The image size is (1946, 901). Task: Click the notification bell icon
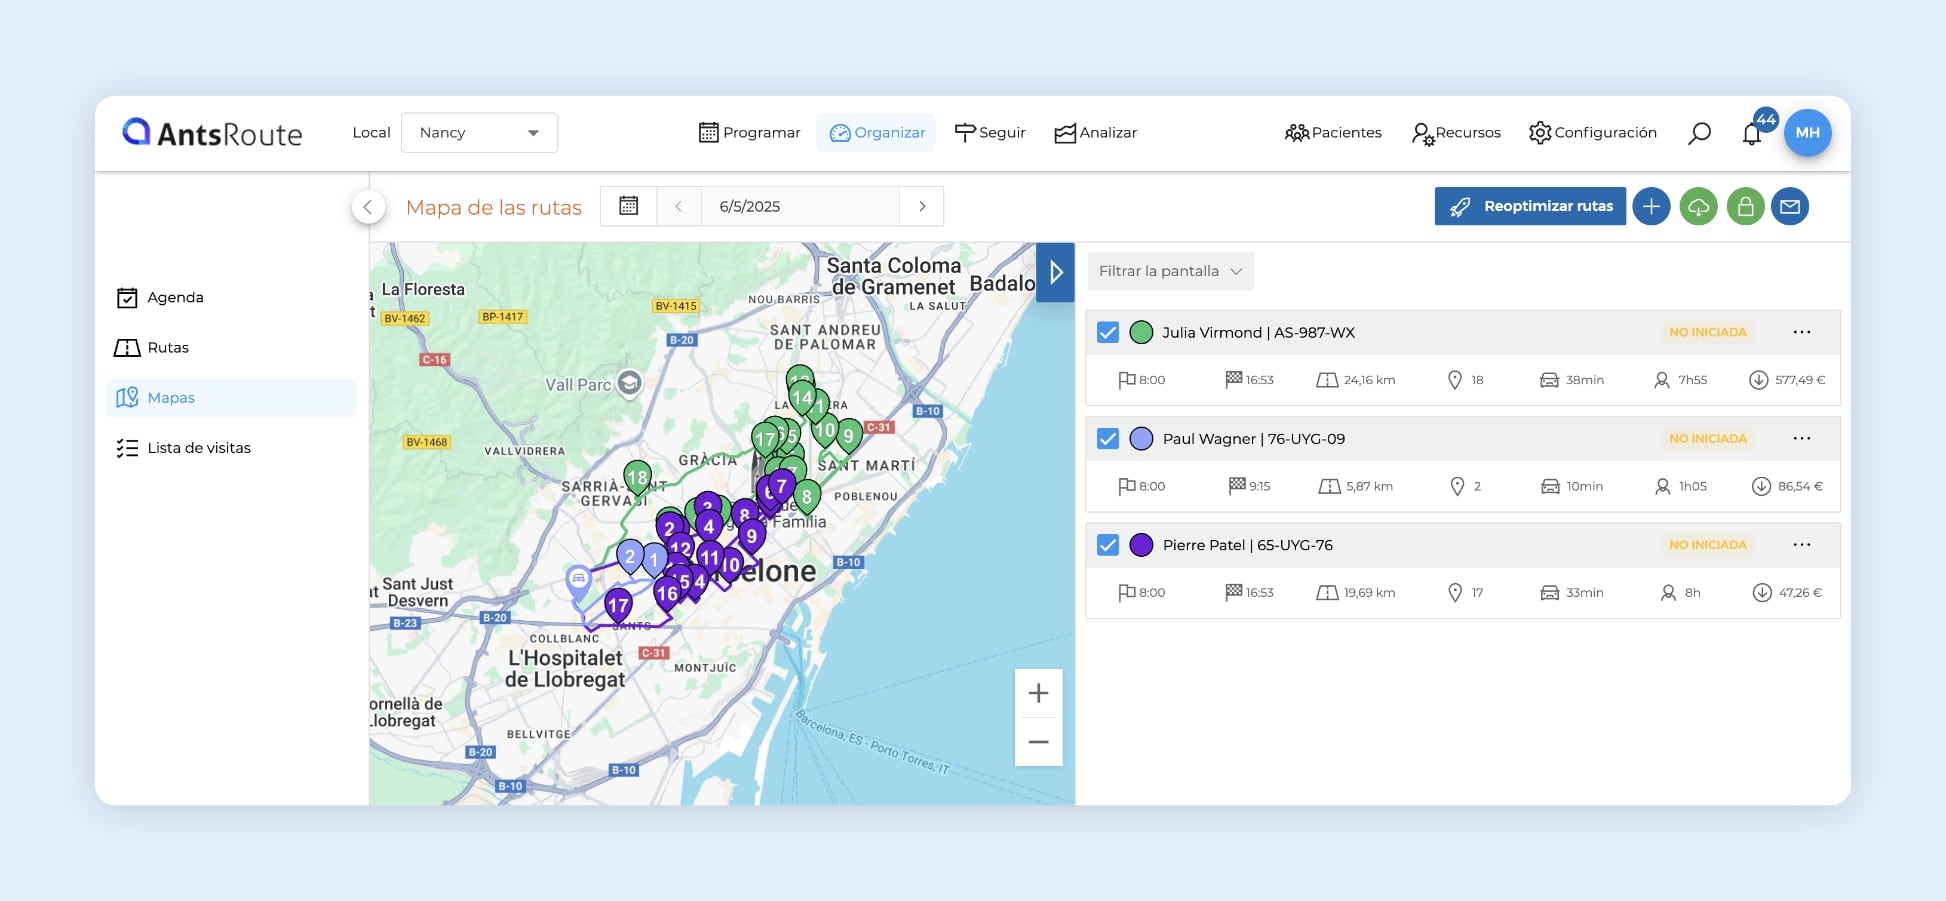point(1751,134)
